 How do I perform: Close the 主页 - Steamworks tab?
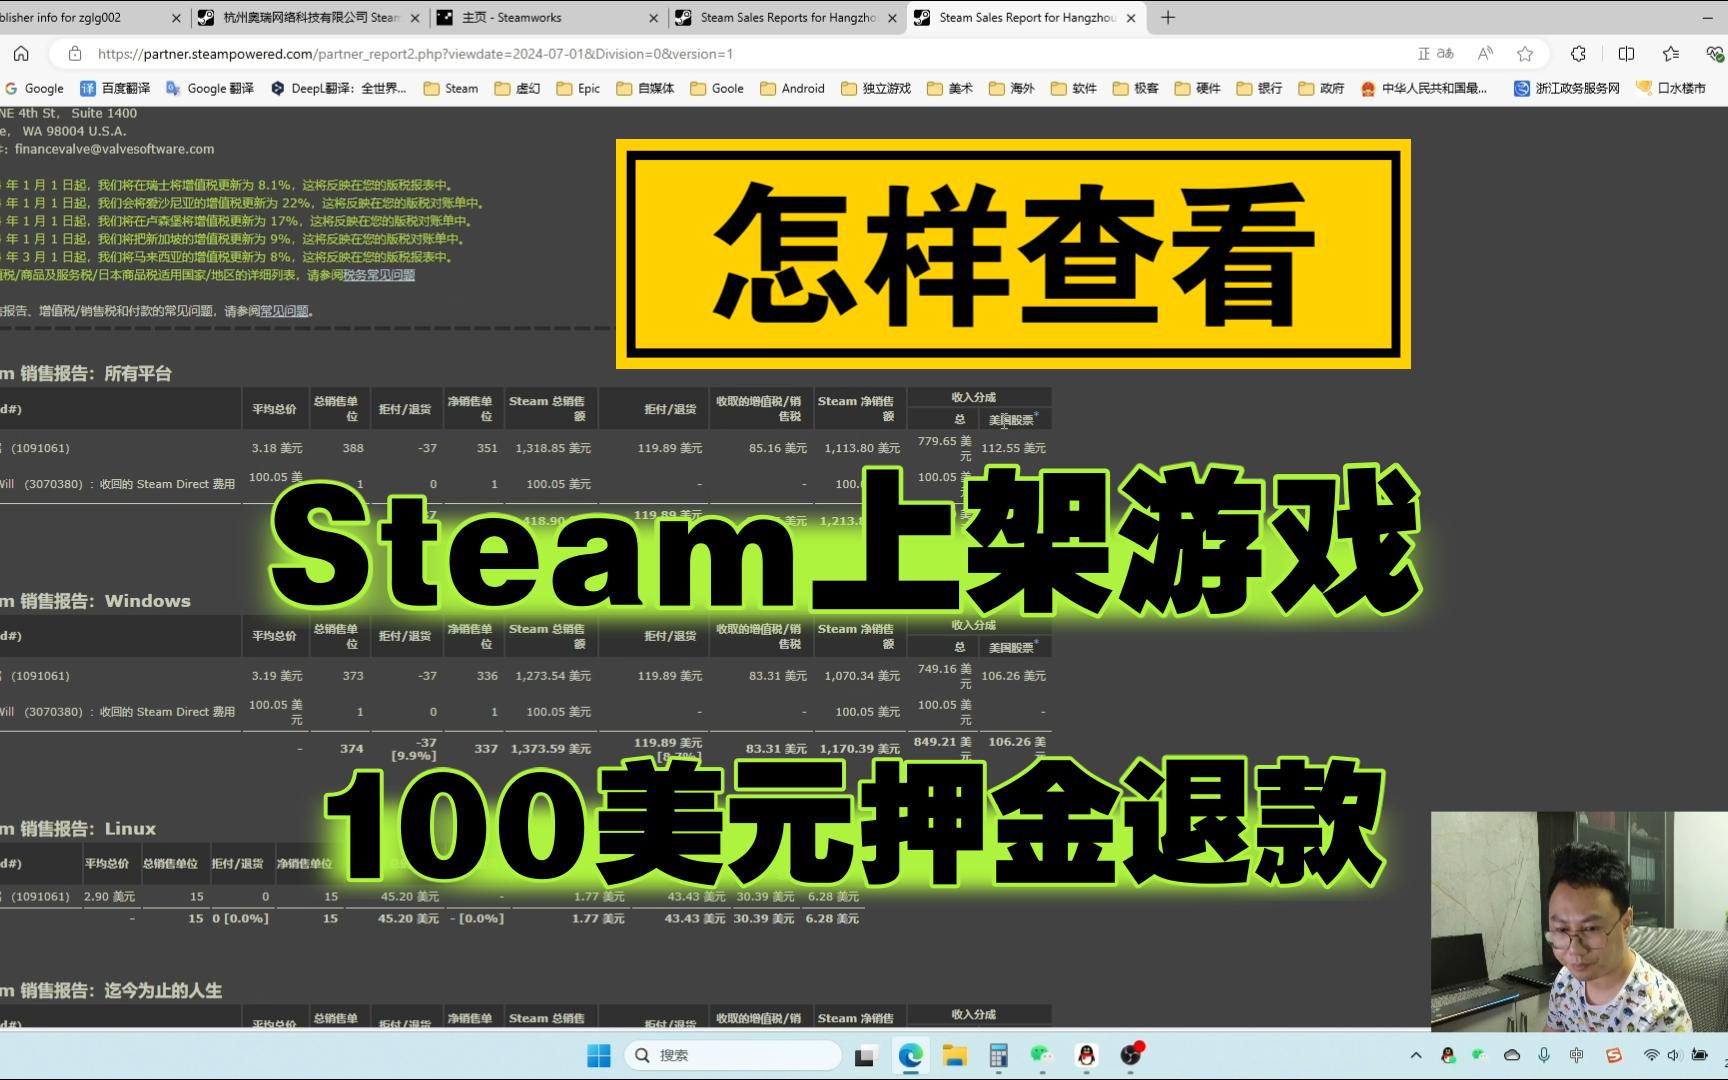(653, 18)
